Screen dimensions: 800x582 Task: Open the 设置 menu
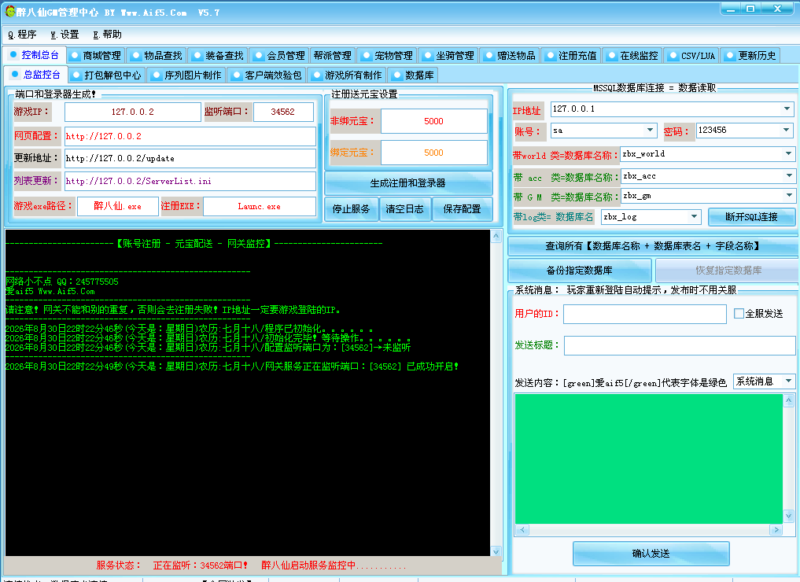[x=65, y=35]
